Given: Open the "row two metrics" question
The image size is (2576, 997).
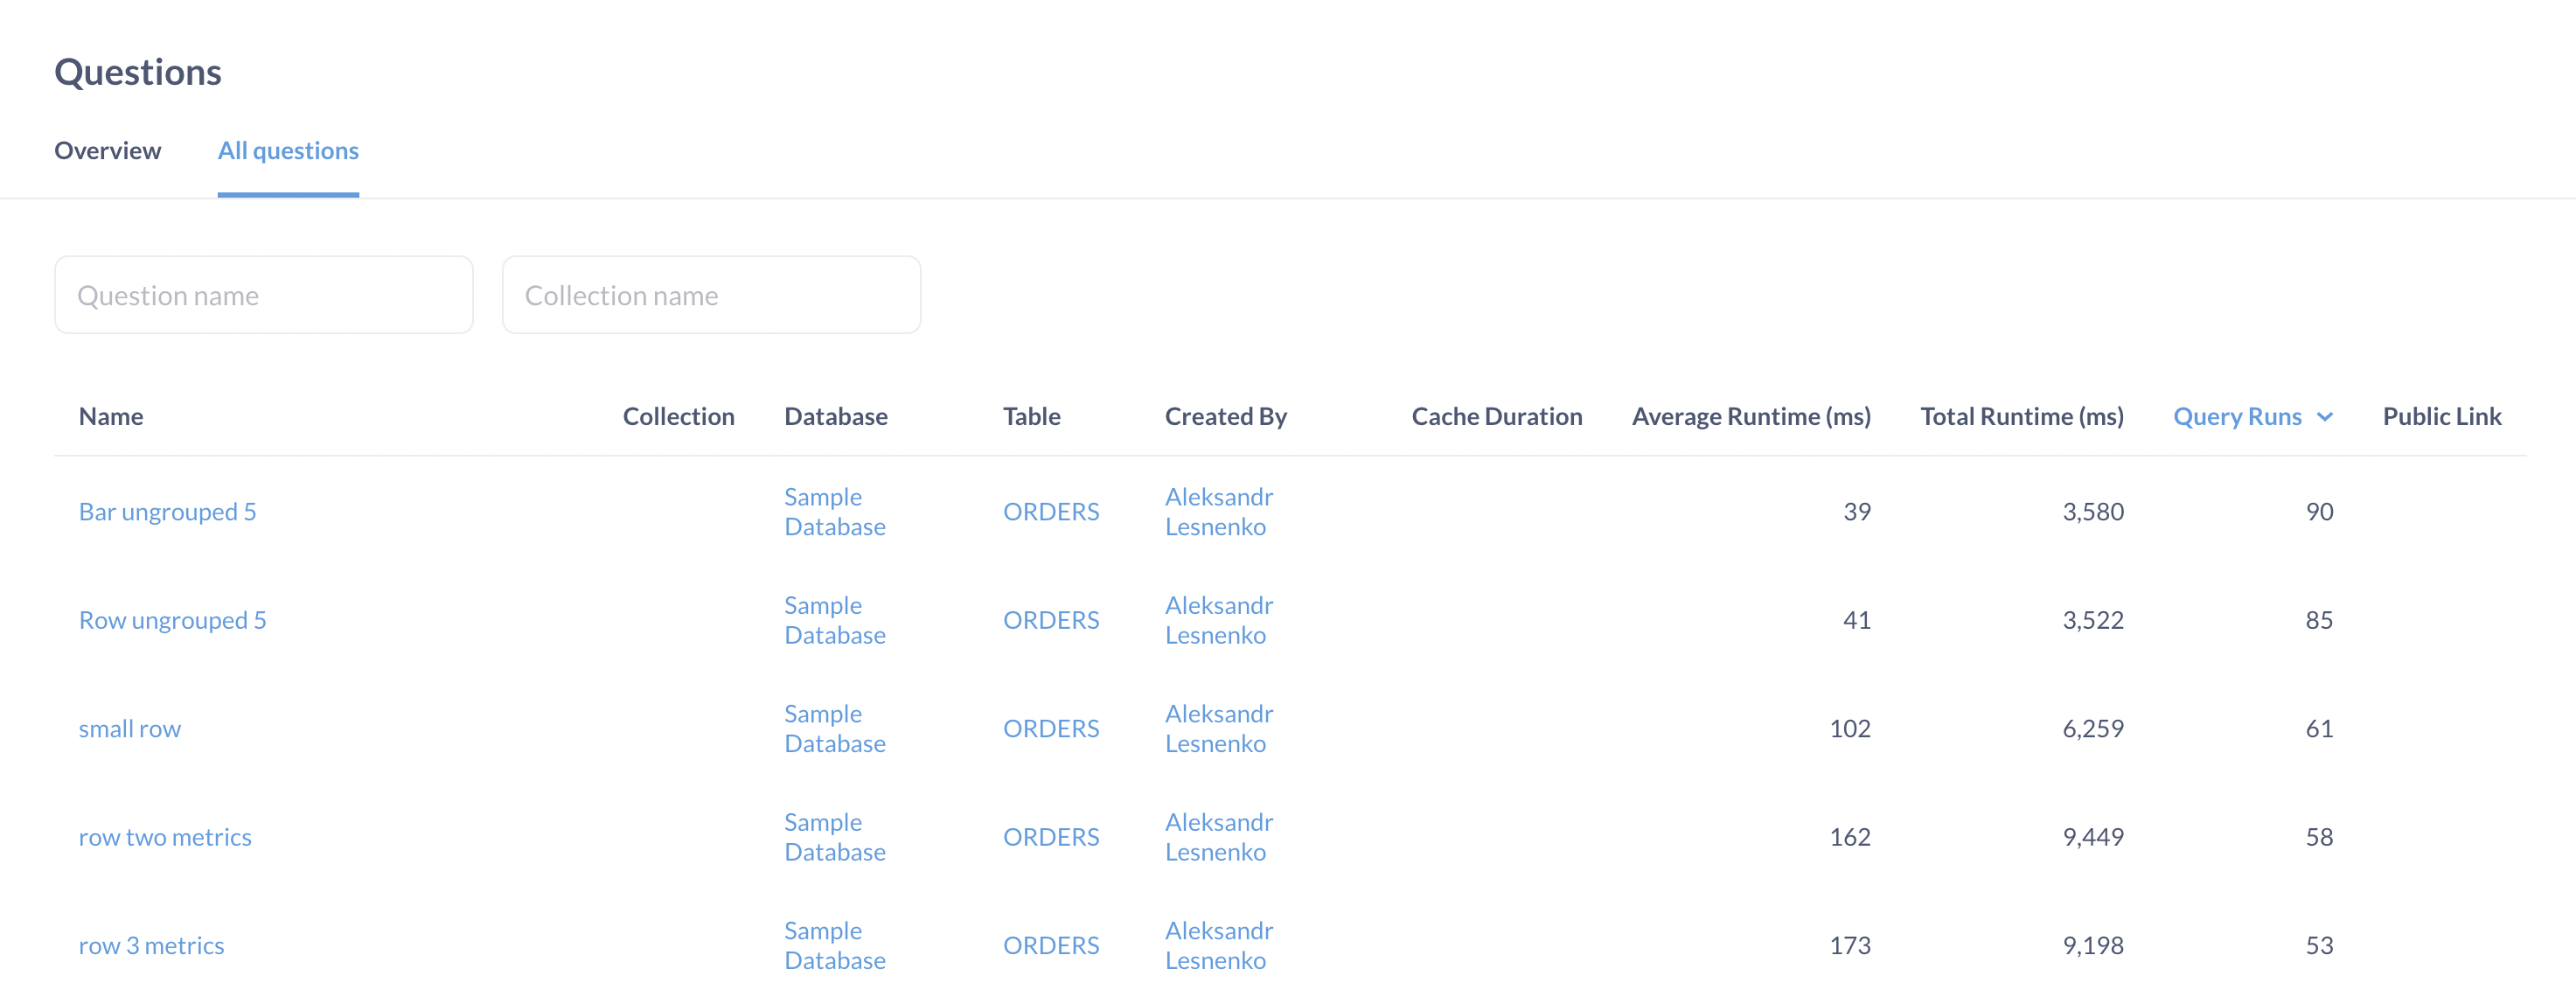Looking at the screenshot, I should point(165,837).
